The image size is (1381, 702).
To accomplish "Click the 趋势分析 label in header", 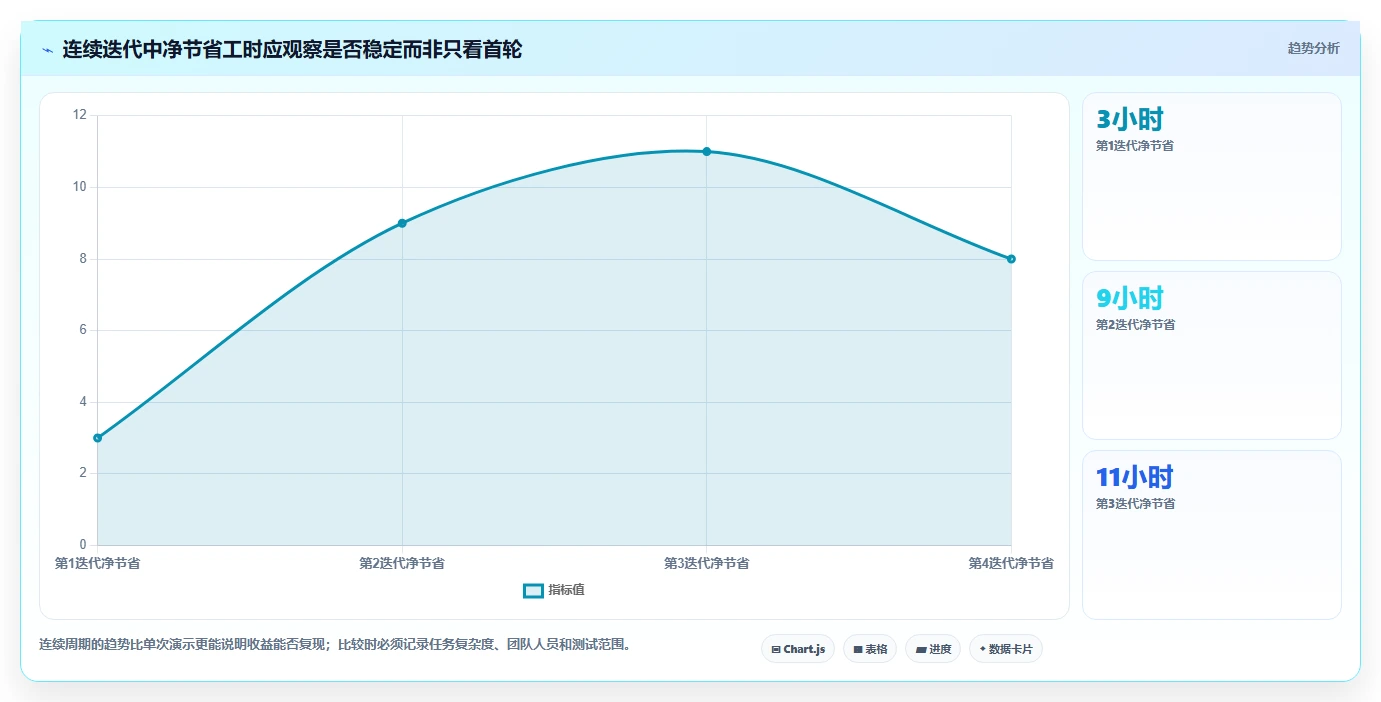I will coord(1313,48).
